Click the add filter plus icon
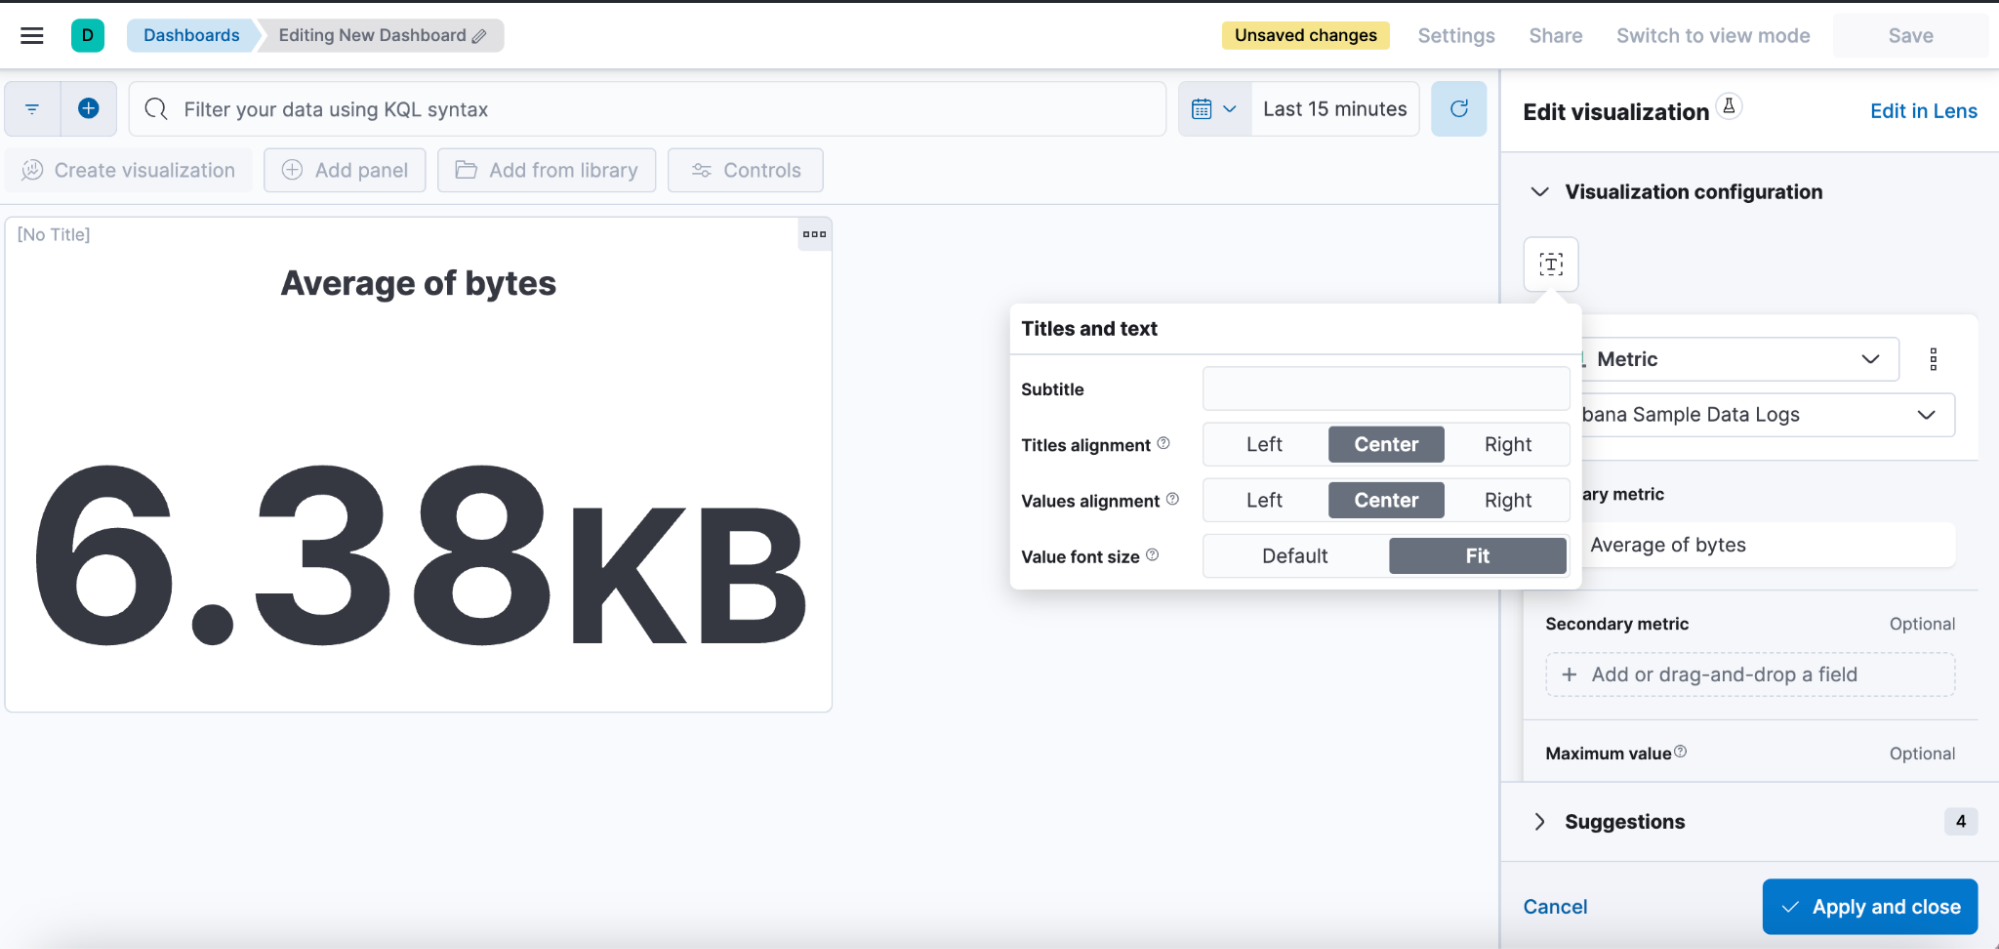This screenshot has height=949, width=1999. coord(88,108)
